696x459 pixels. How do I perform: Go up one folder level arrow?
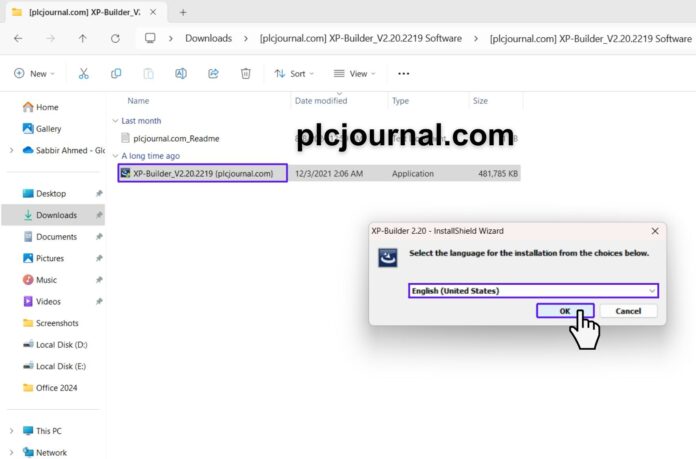click(x=83, y=39)
